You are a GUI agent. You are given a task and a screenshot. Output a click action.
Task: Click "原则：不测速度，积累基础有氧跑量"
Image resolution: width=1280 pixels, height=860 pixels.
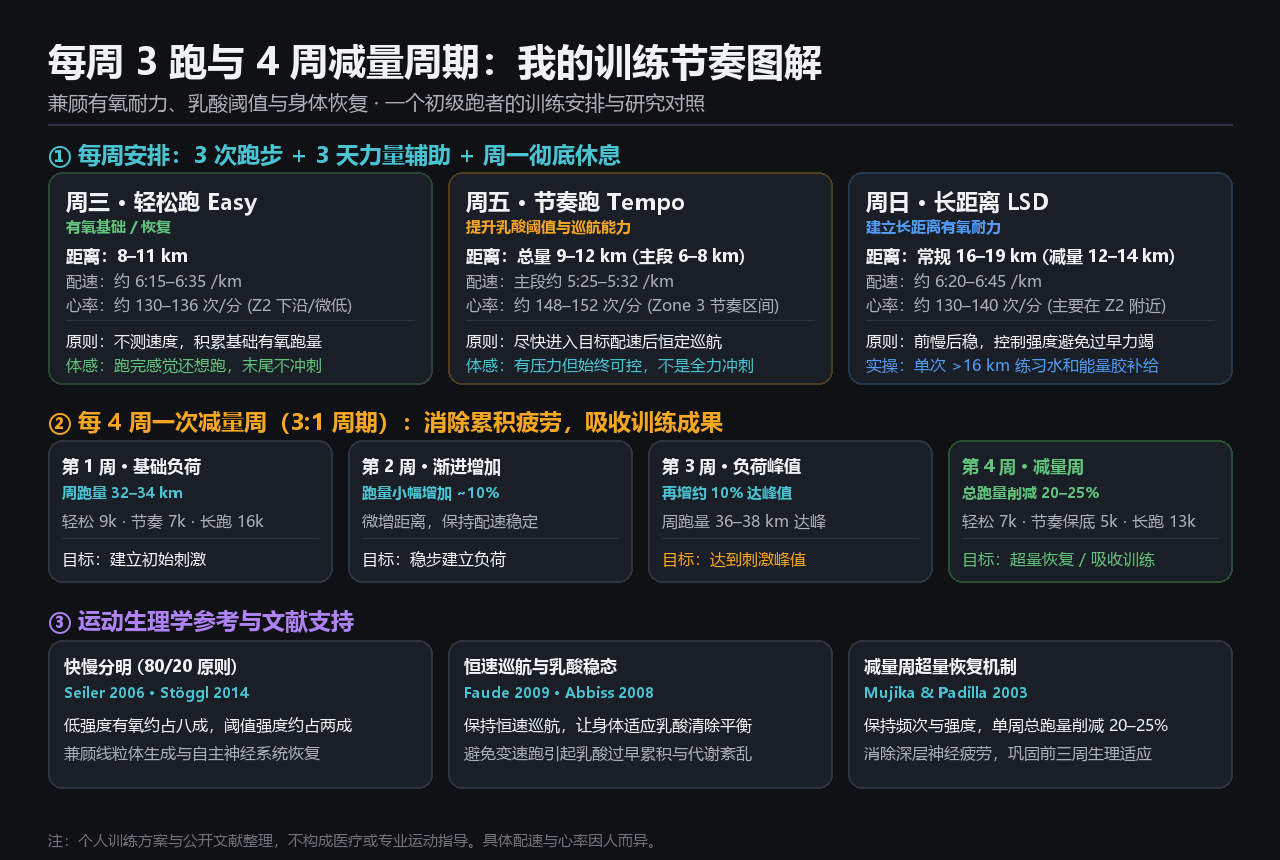coord(194,341)
